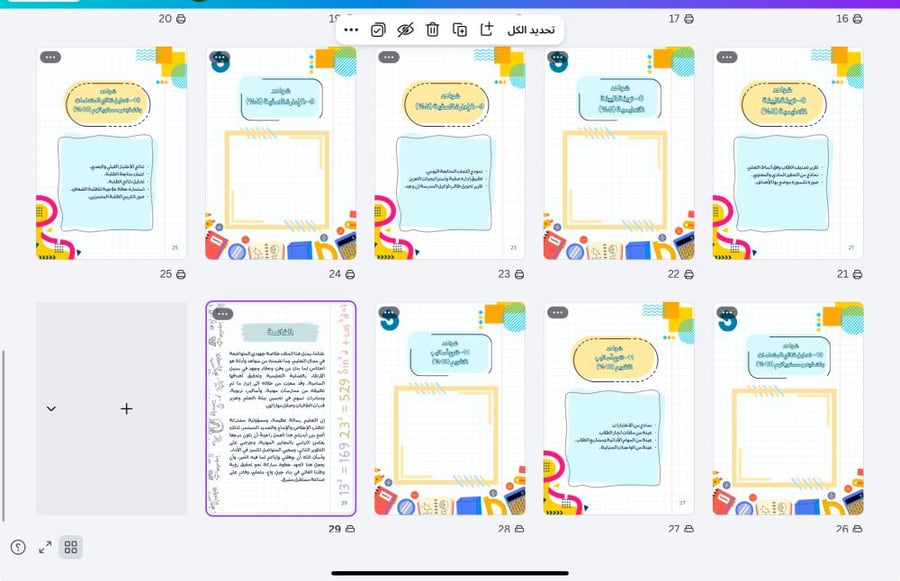Click the printer icon beside page number 21
This screenshot has width=900, height=581.
pos(857,274)
